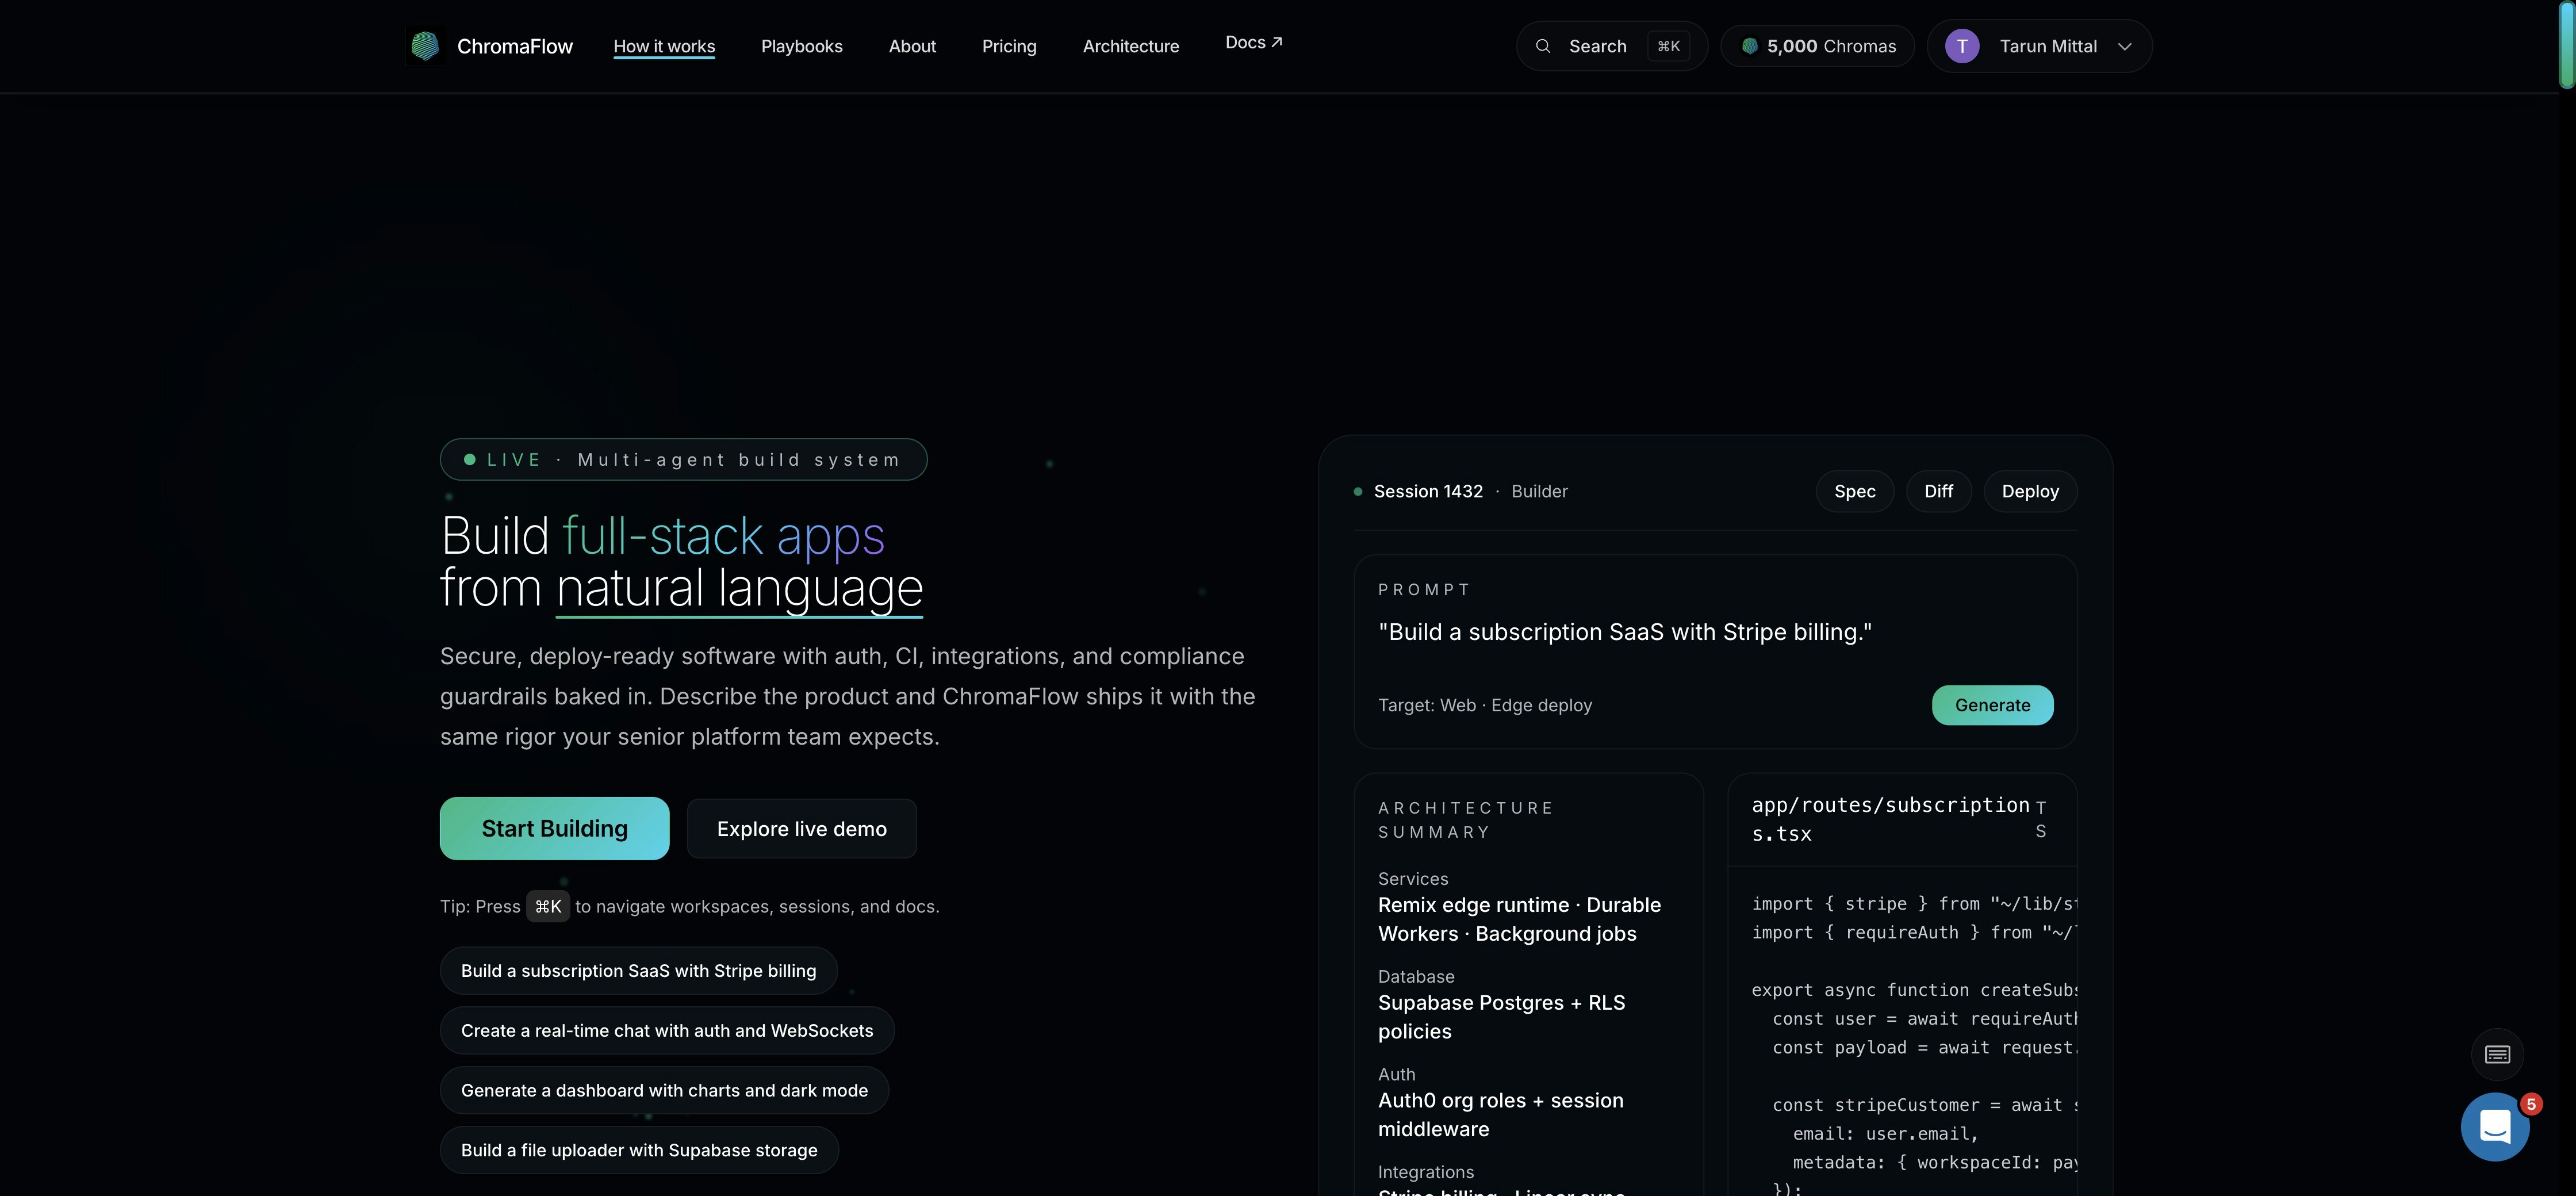Go to the Pricing page
This screenshot has height=1196, width=2576.
coord(1009,46)
